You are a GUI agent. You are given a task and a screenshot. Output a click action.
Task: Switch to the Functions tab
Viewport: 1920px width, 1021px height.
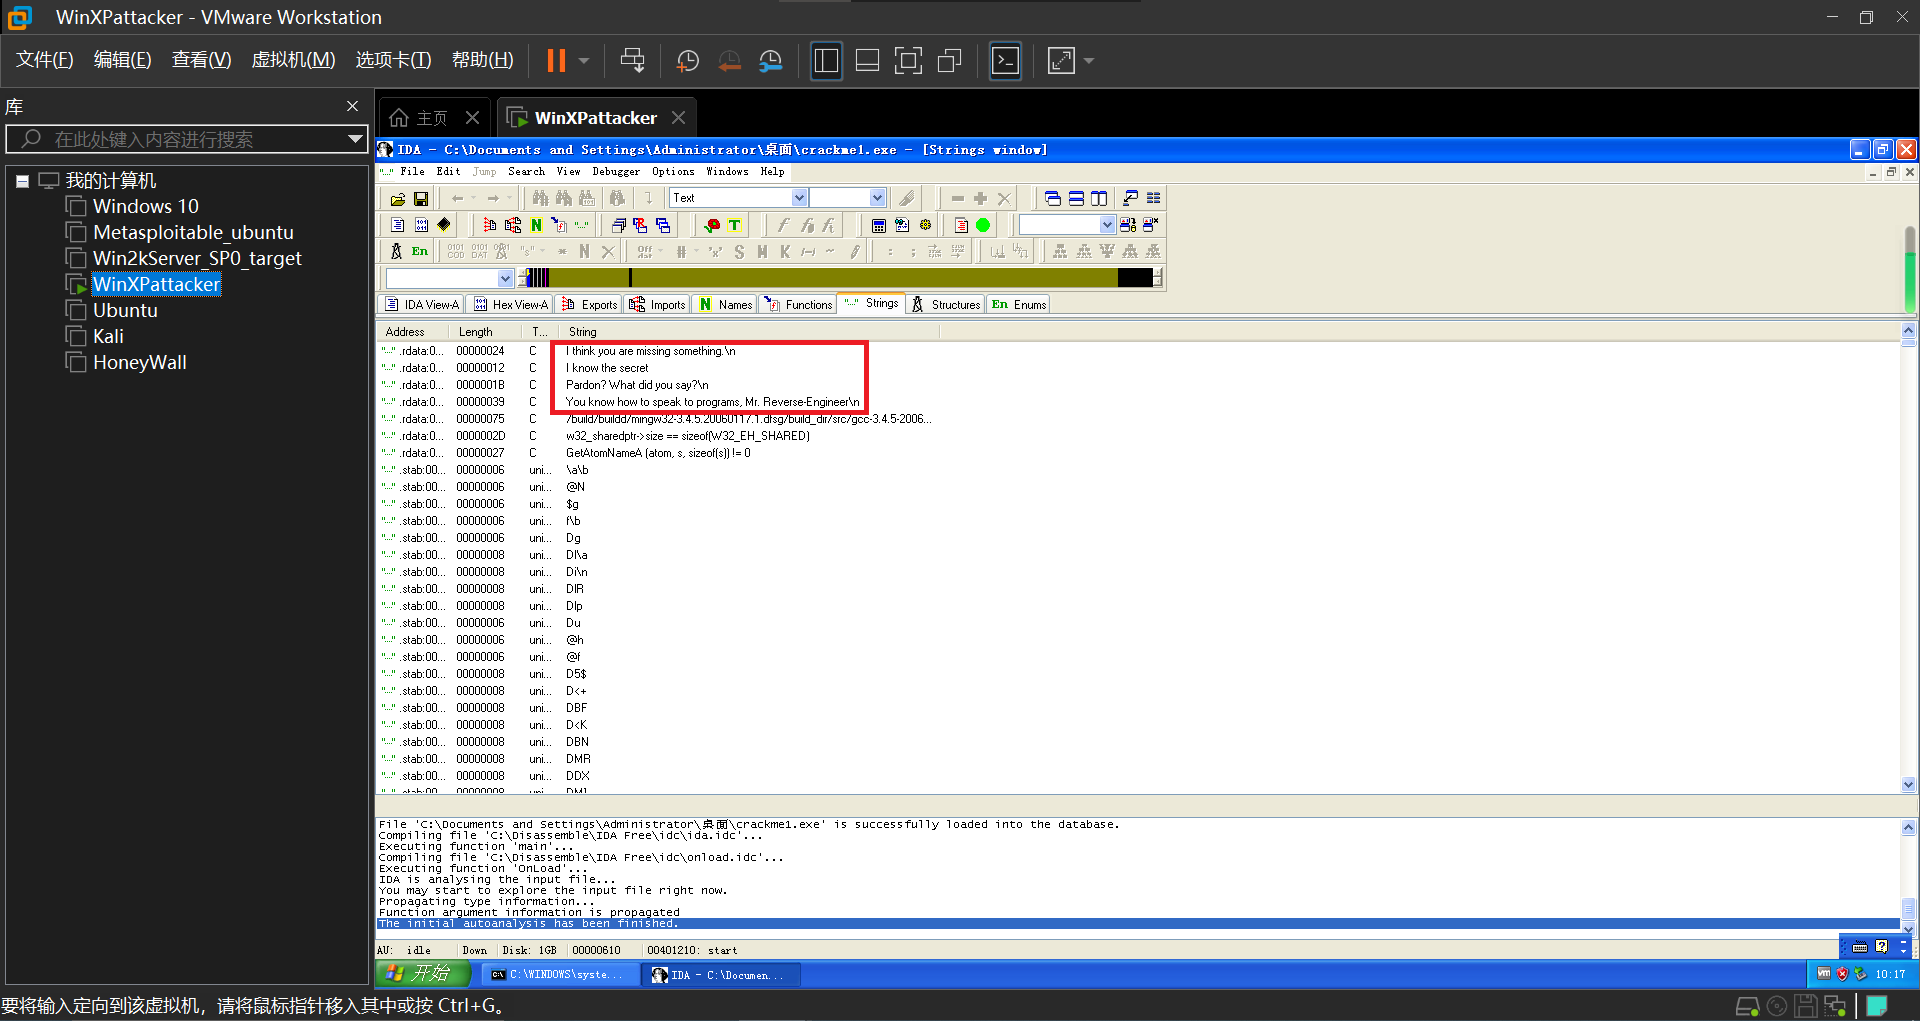(799, 305)
